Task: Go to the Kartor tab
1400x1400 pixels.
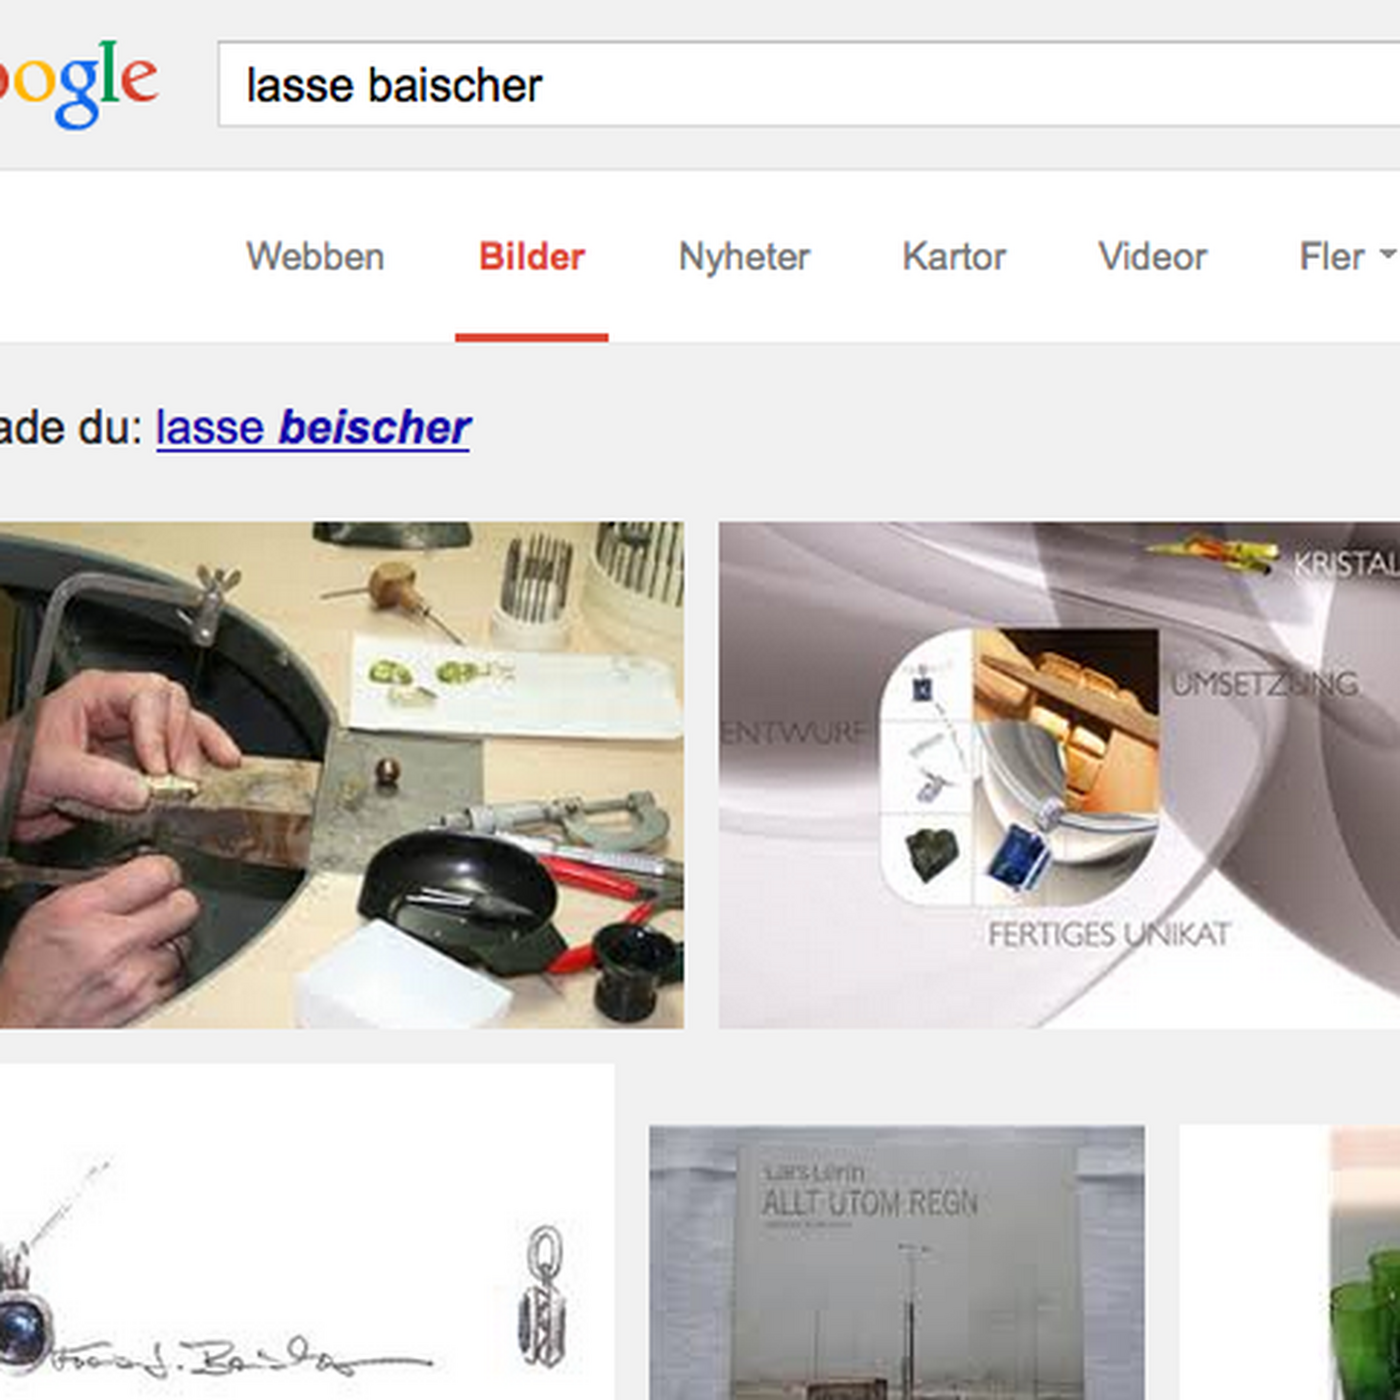Action: point(954,257)
